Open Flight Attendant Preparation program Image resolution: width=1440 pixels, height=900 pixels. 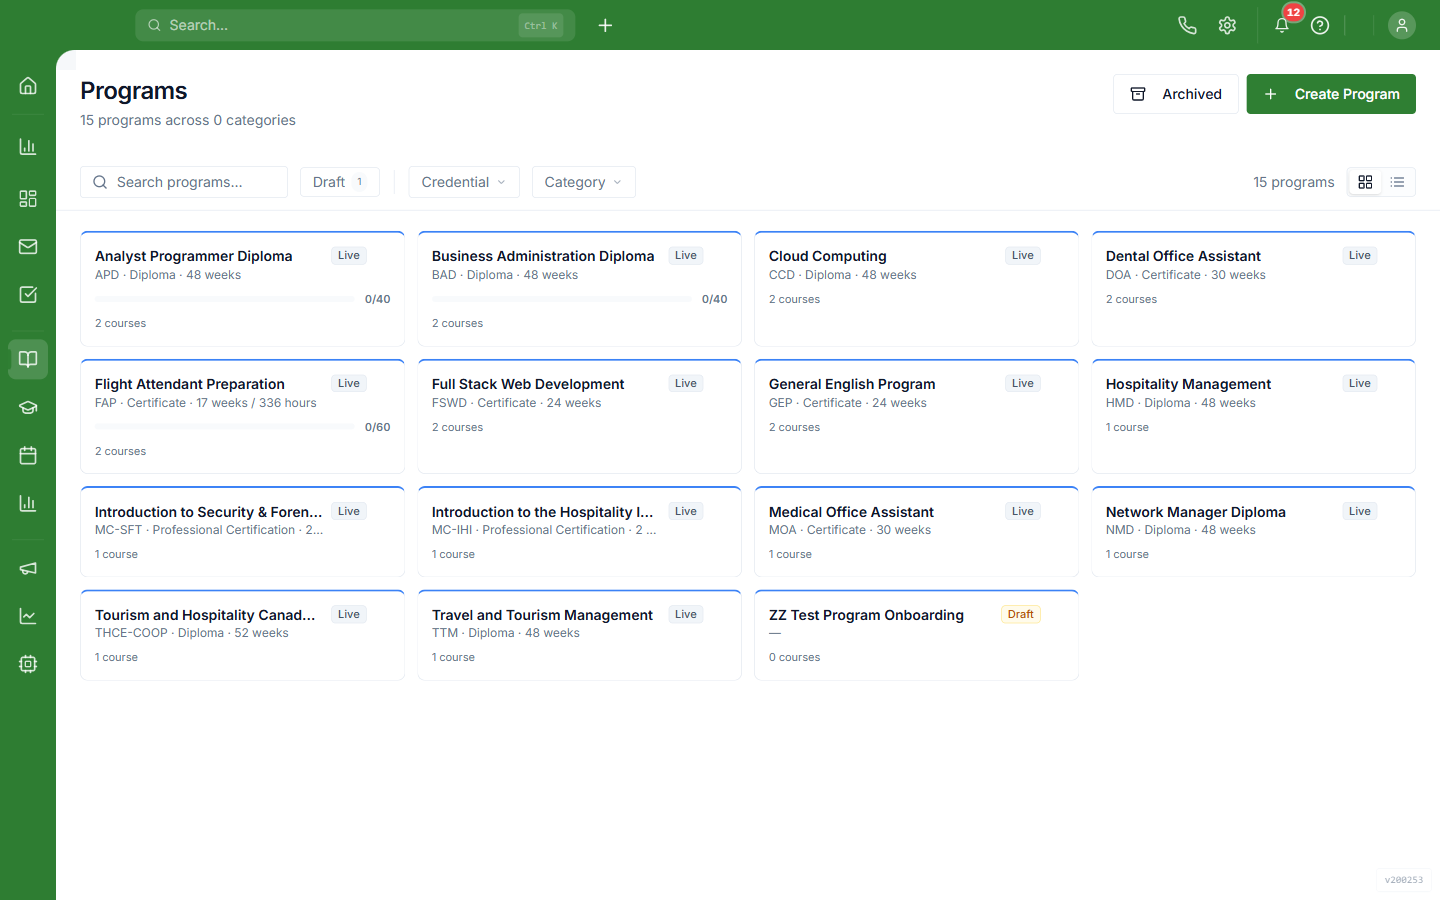click(x=242, y=416)
